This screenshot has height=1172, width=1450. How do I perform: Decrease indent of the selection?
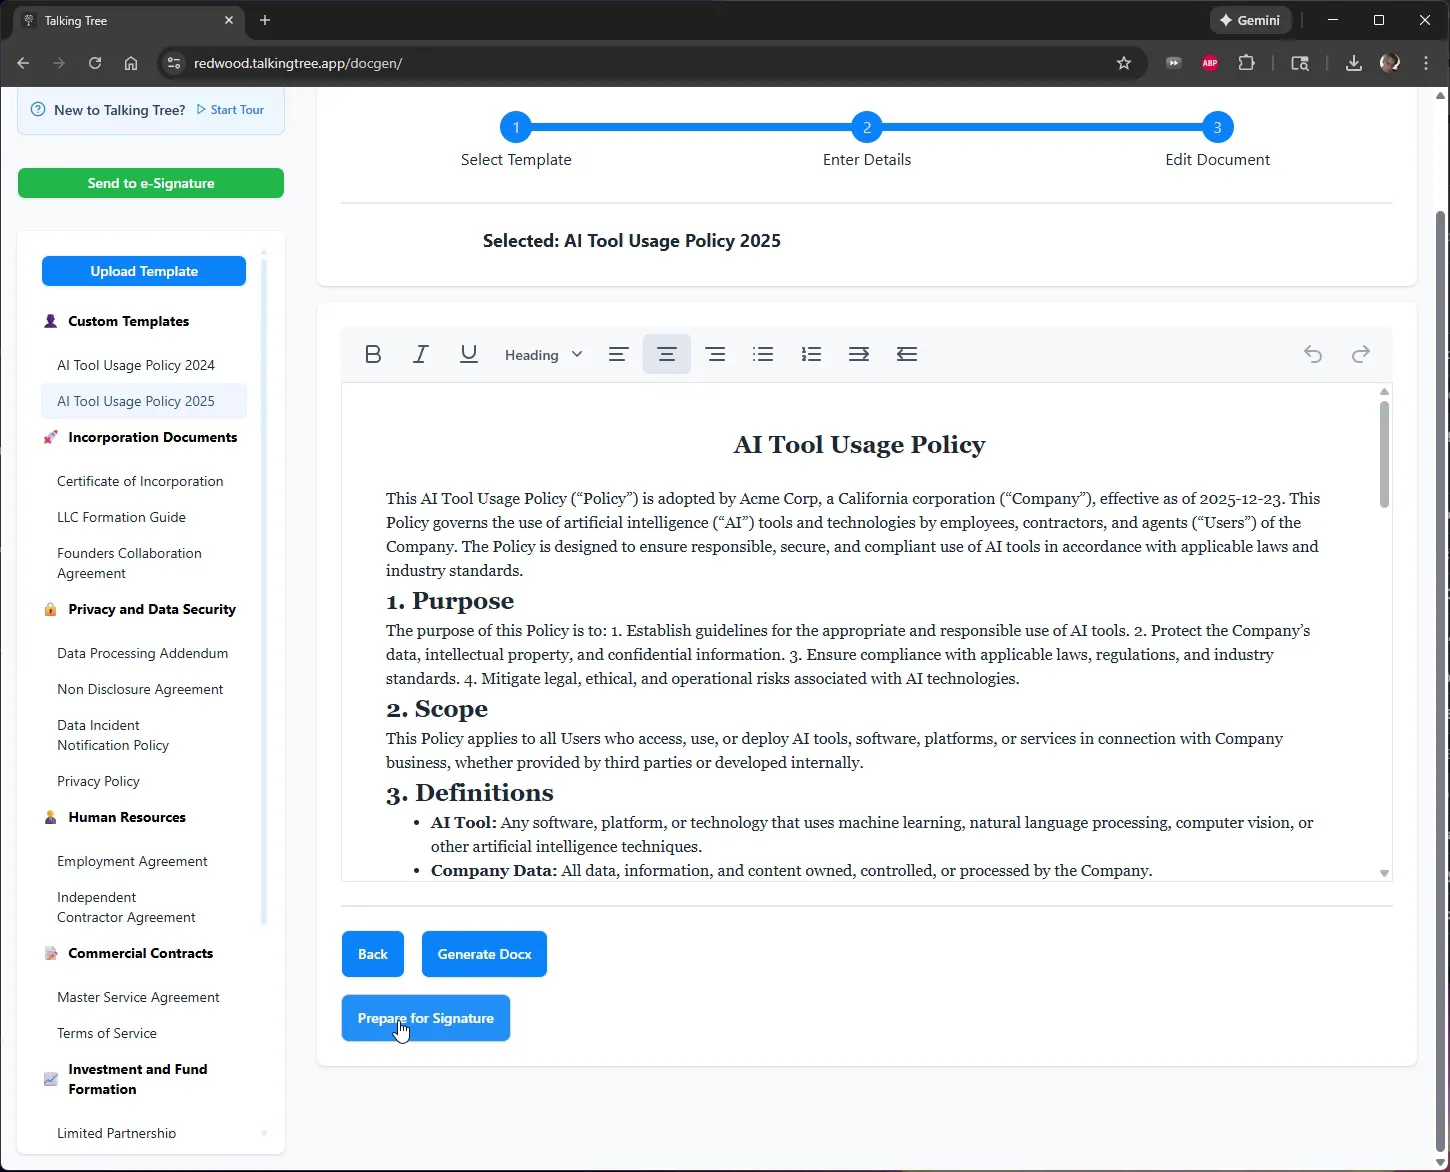point(907,354)
